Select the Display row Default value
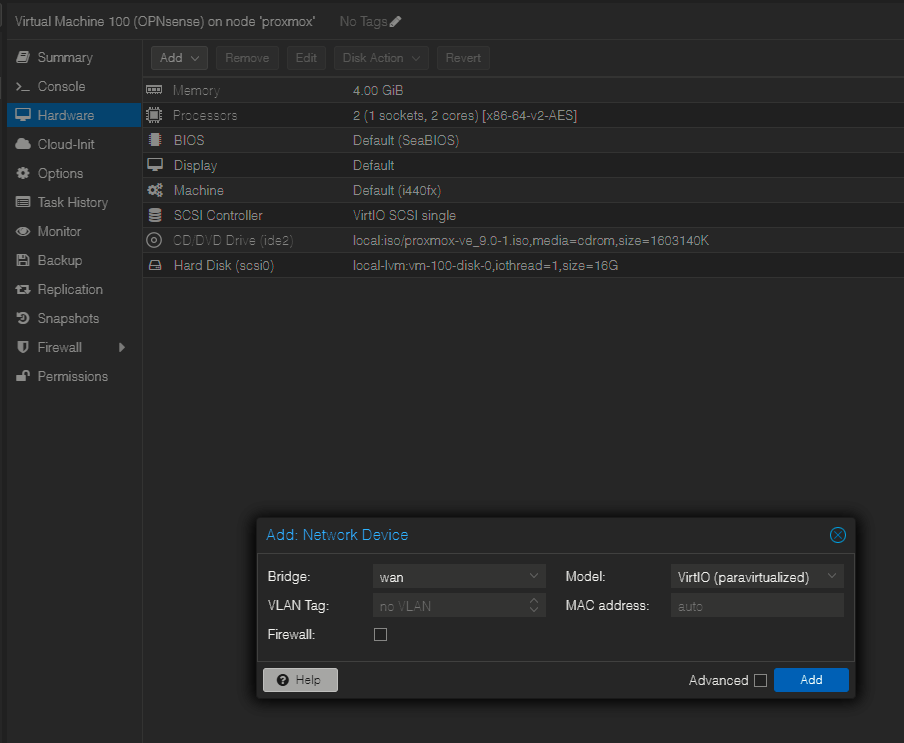 click(x=374, y=165)
